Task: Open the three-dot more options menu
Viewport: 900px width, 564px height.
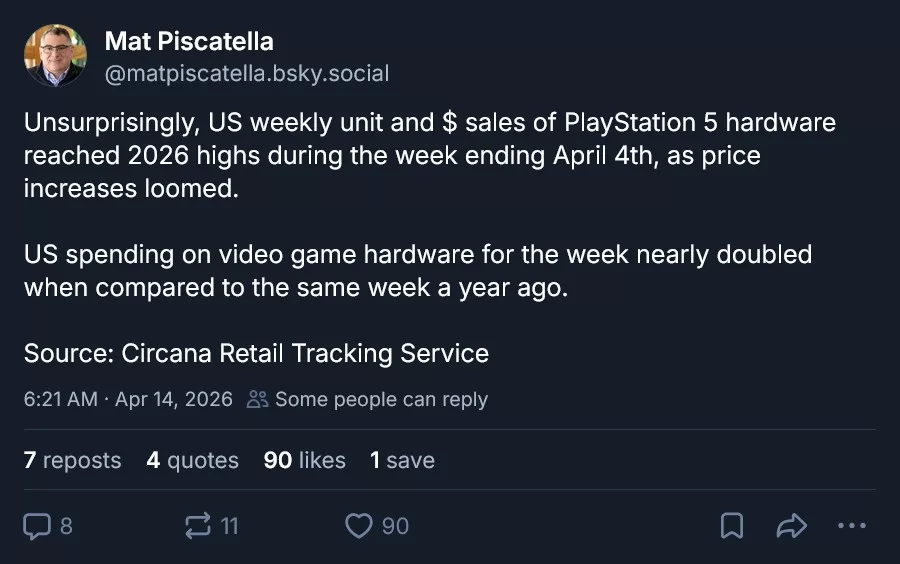Action: coord(851,526)
